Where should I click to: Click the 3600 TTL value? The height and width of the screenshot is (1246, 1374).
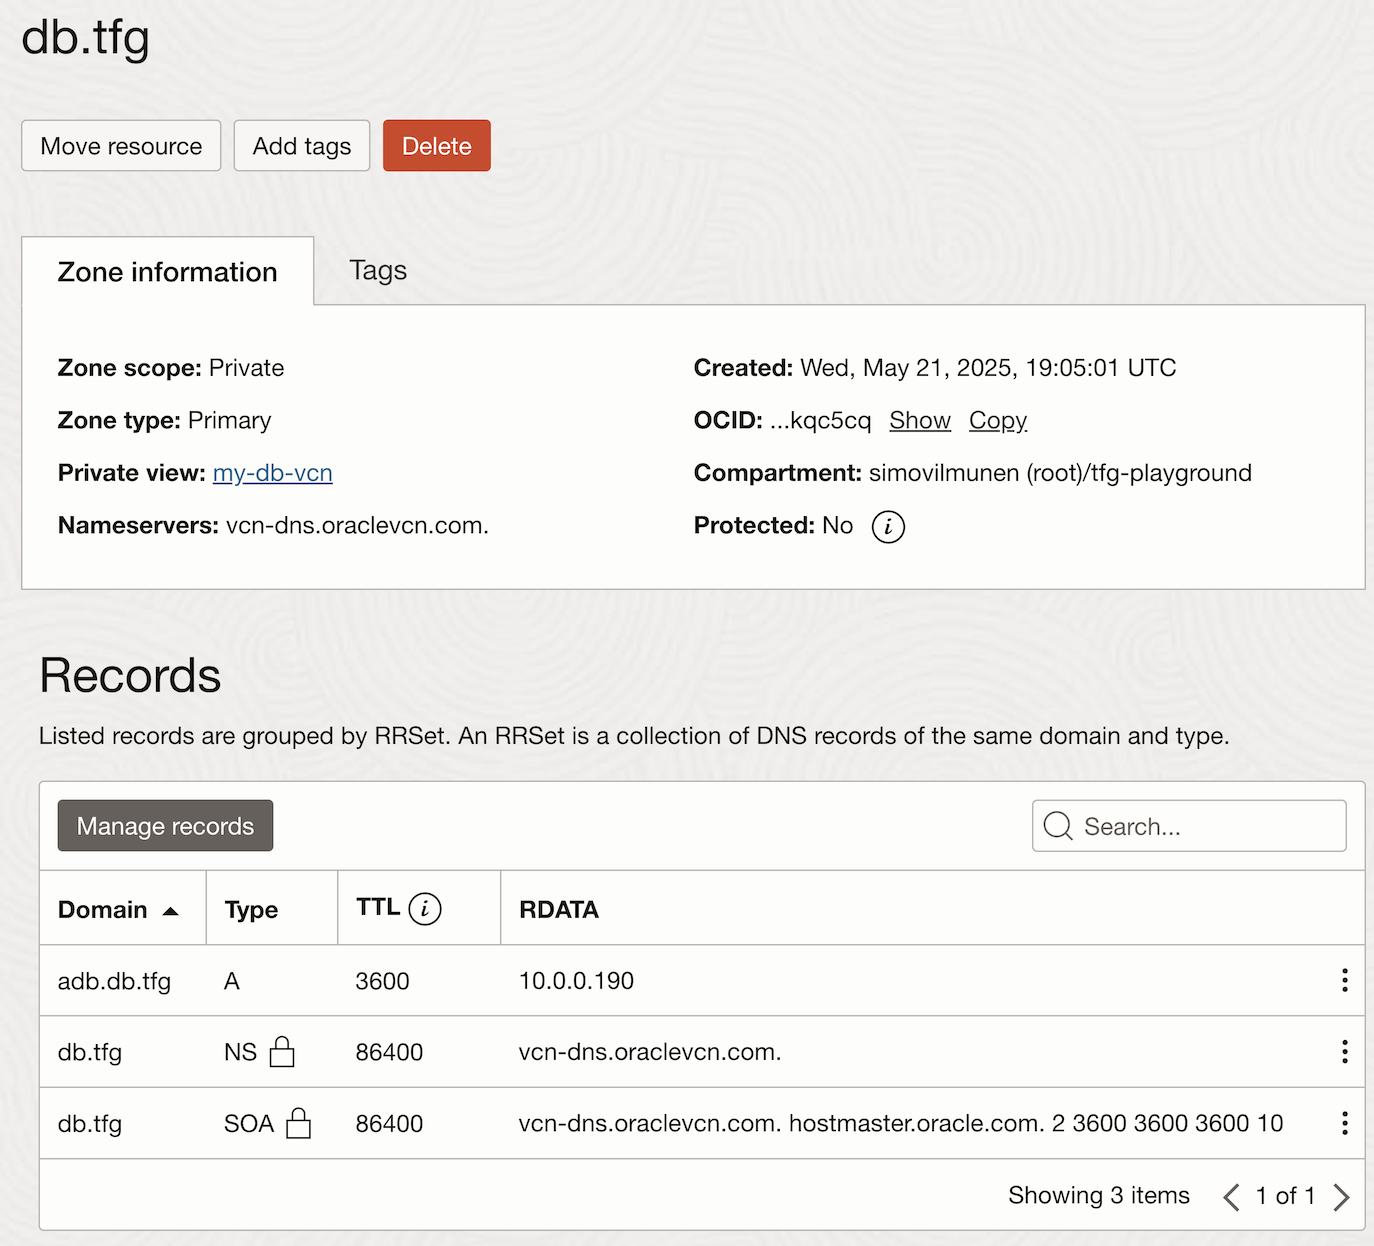coord(382,981)
